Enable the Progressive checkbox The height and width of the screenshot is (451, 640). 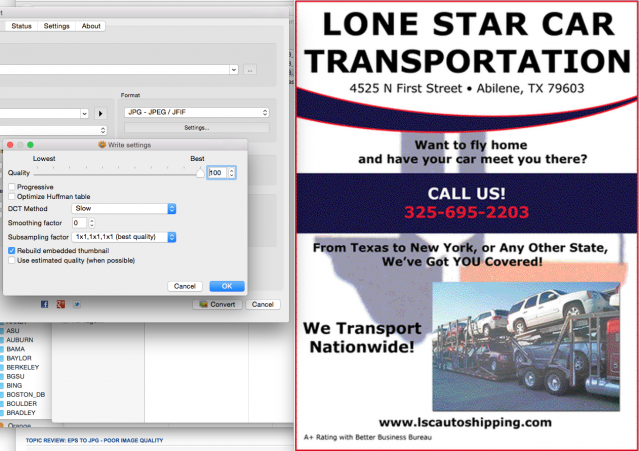(x=11, y=187)
